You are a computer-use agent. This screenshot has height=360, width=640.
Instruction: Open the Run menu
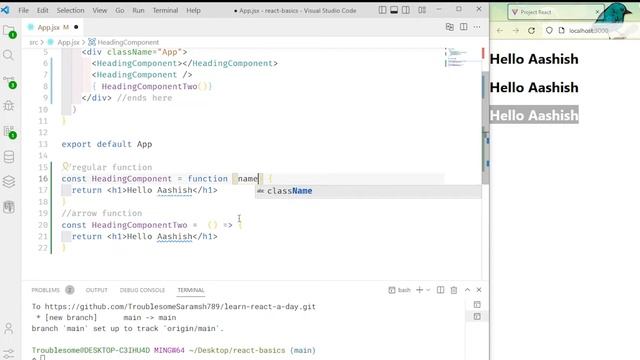click(138, 10)
